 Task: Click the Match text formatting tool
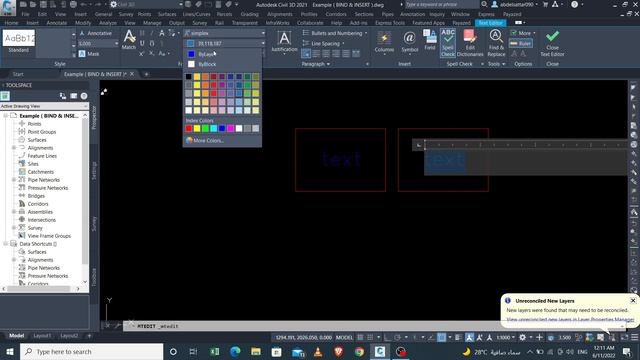click(129, 40)
